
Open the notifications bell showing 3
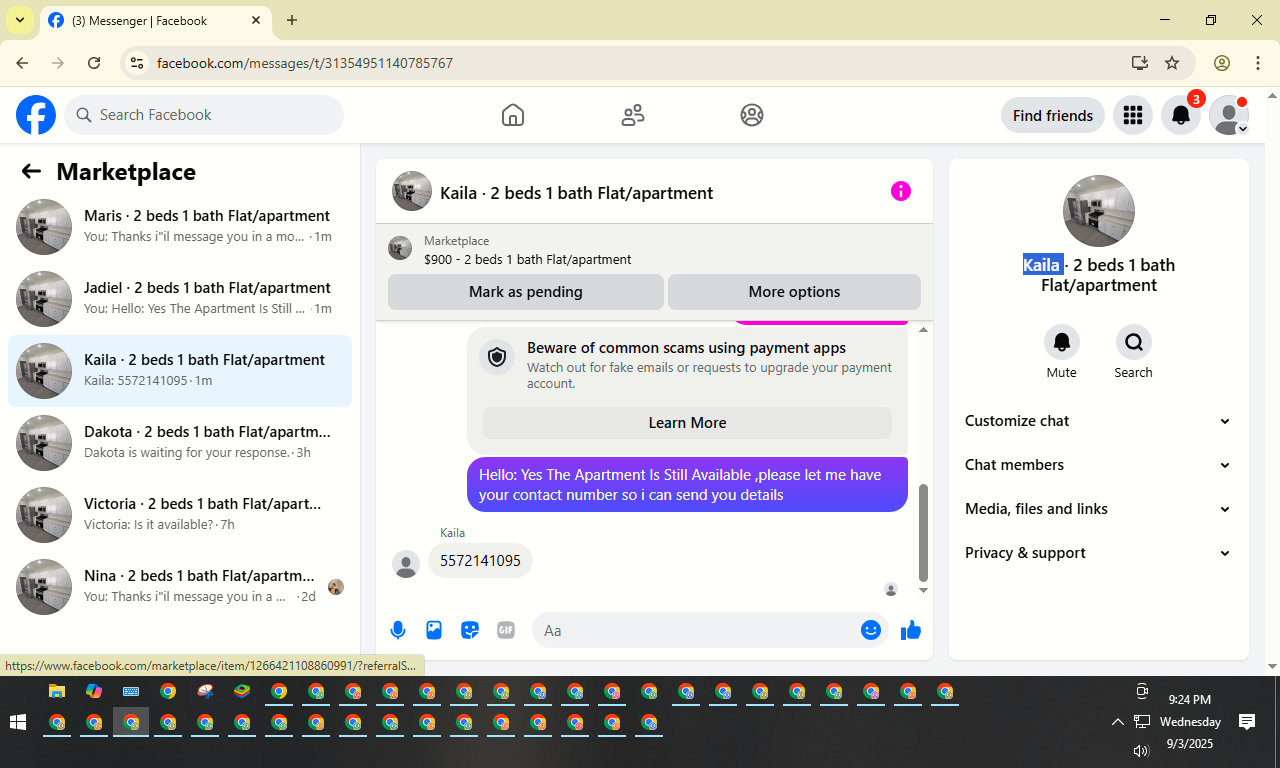tap(1181, 115)
